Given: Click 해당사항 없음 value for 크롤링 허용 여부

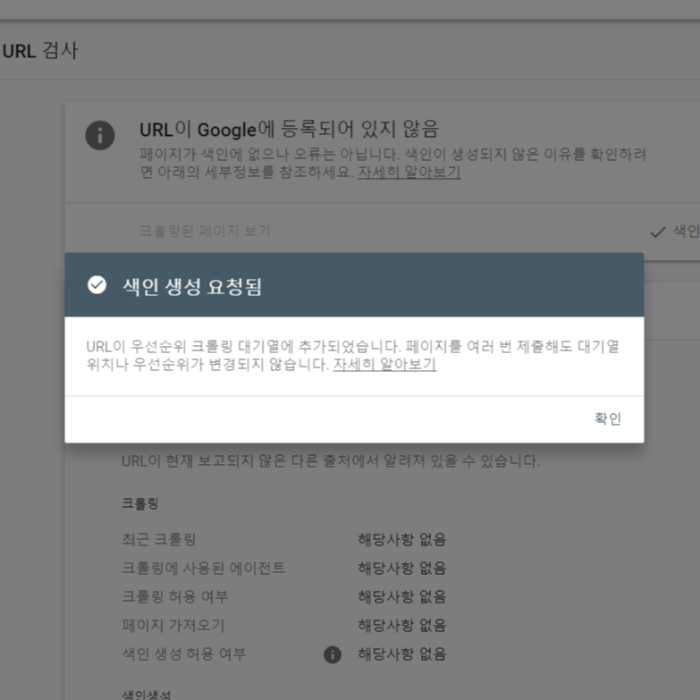Looking at the screenshot, I should click(x=402, y=596).
